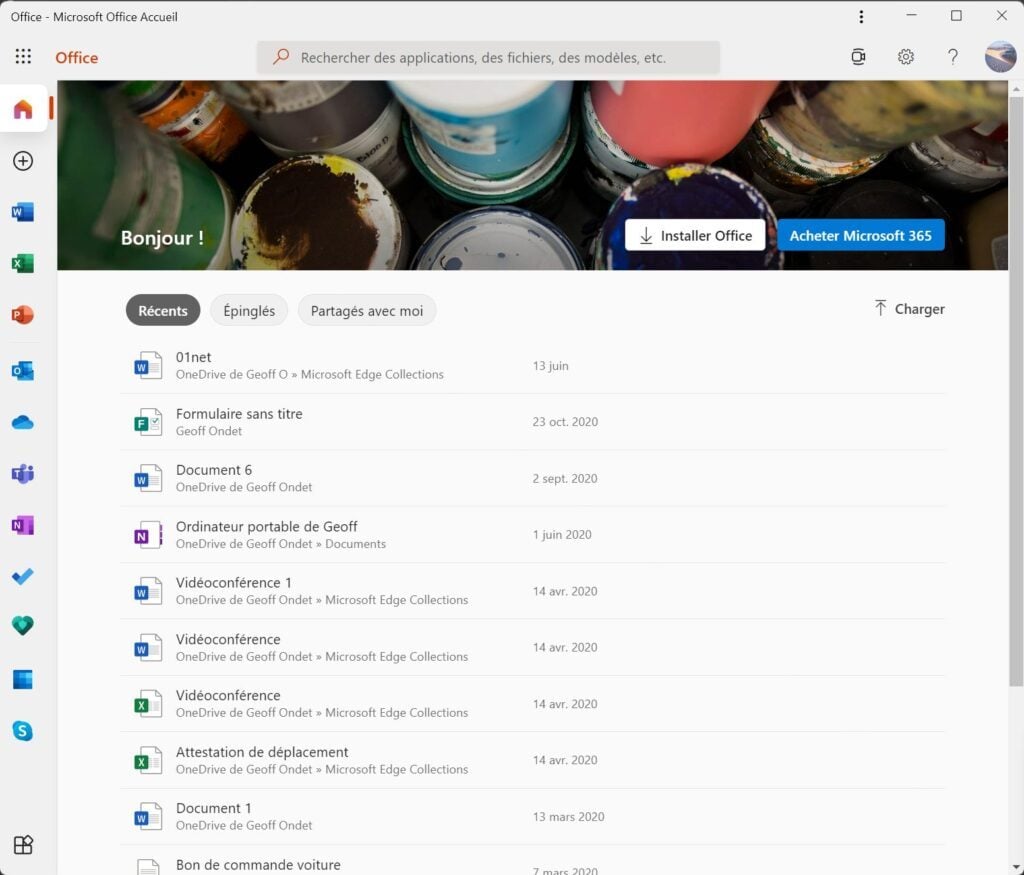Click the Excel icon of Attestation de déplacement
The width and height of the screenshot is (1024, 875).
coord(148,760)
